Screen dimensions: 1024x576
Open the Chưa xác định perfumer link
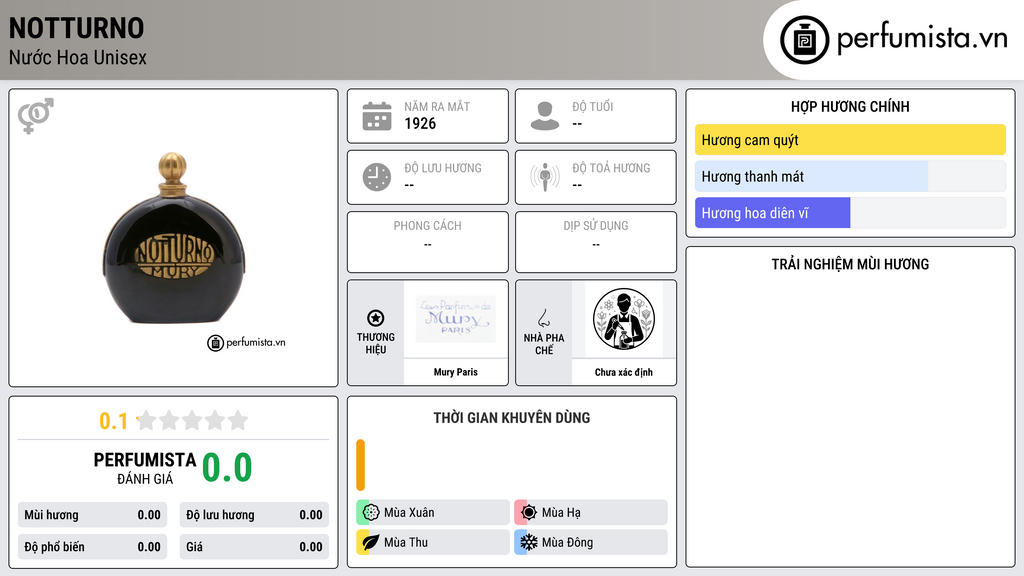(x=624, y=372)
